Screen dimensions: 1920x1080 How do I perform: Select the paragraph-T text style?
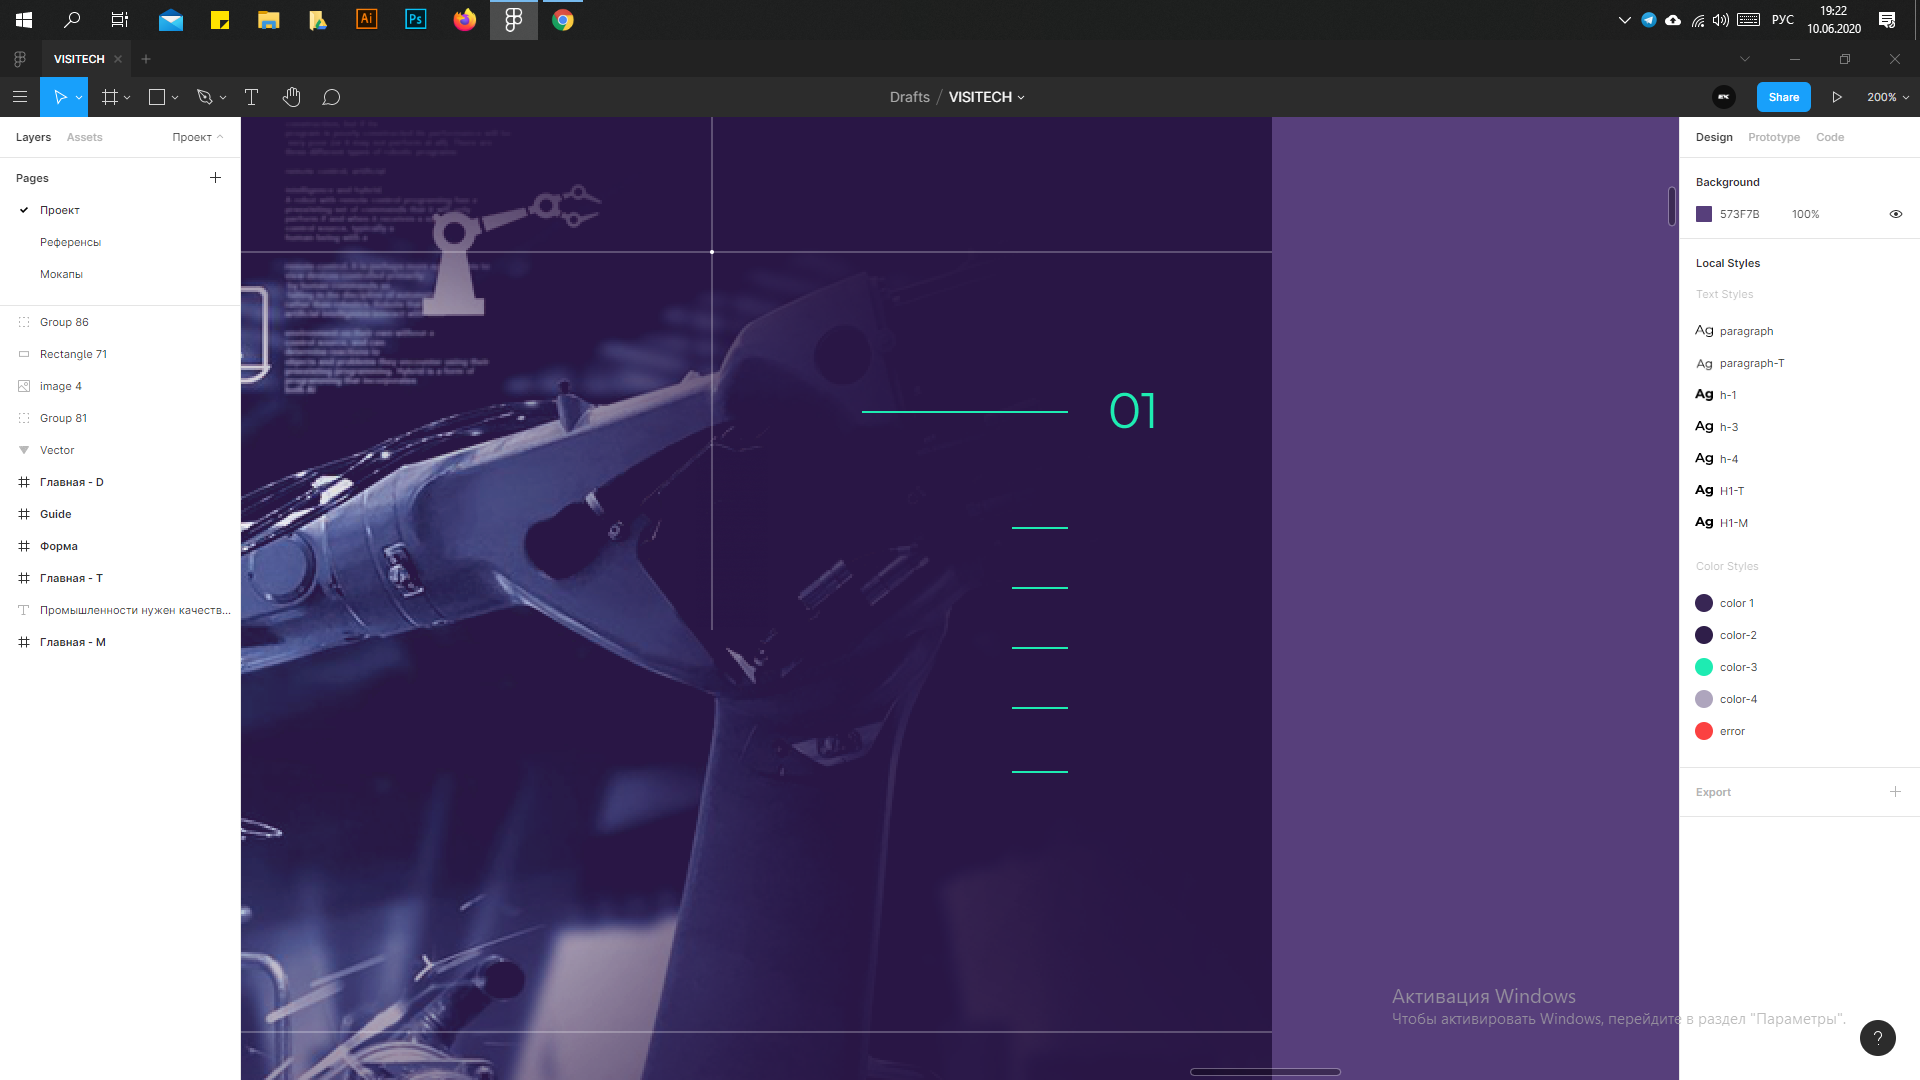(1740, 363)
